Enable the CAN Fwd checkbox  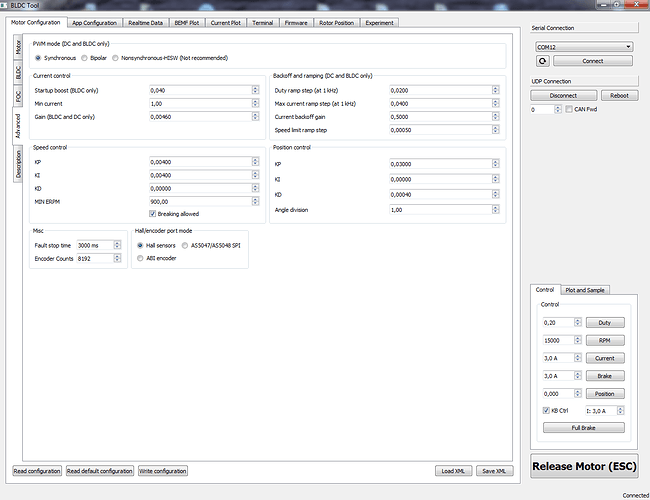(x=568, y=109)
